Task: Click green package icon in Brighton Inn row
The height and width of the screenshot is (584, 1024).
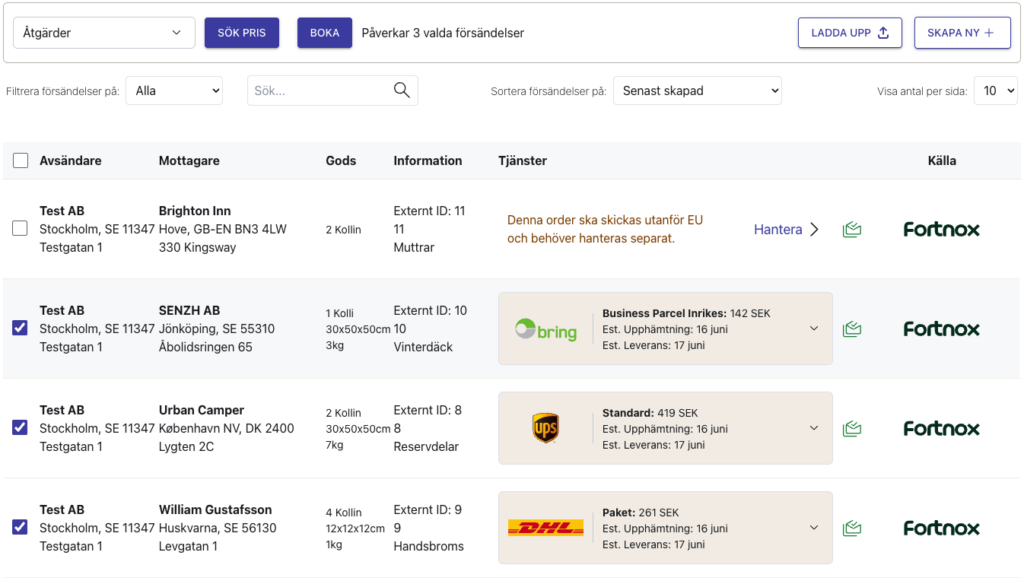Action: (852, 229)
